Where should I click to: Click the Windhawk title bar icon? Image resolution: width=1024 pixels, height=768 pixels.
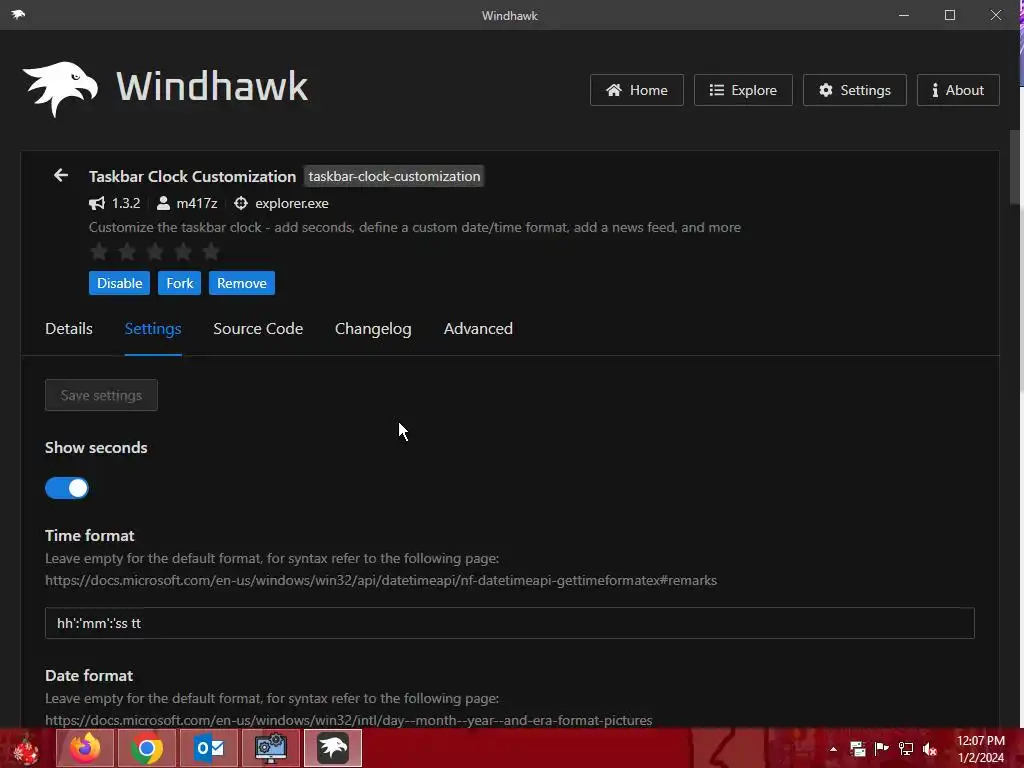pyautogui.click(x=18, y=14)
